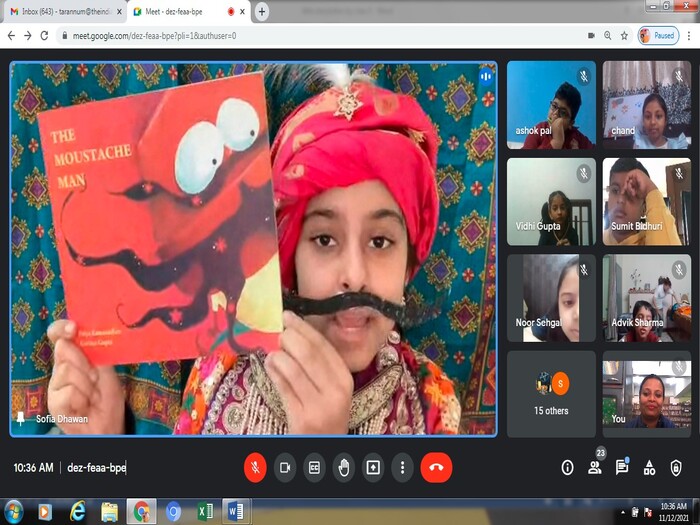
Task: Open Word from the taskbar
Action: click(236, 512)
